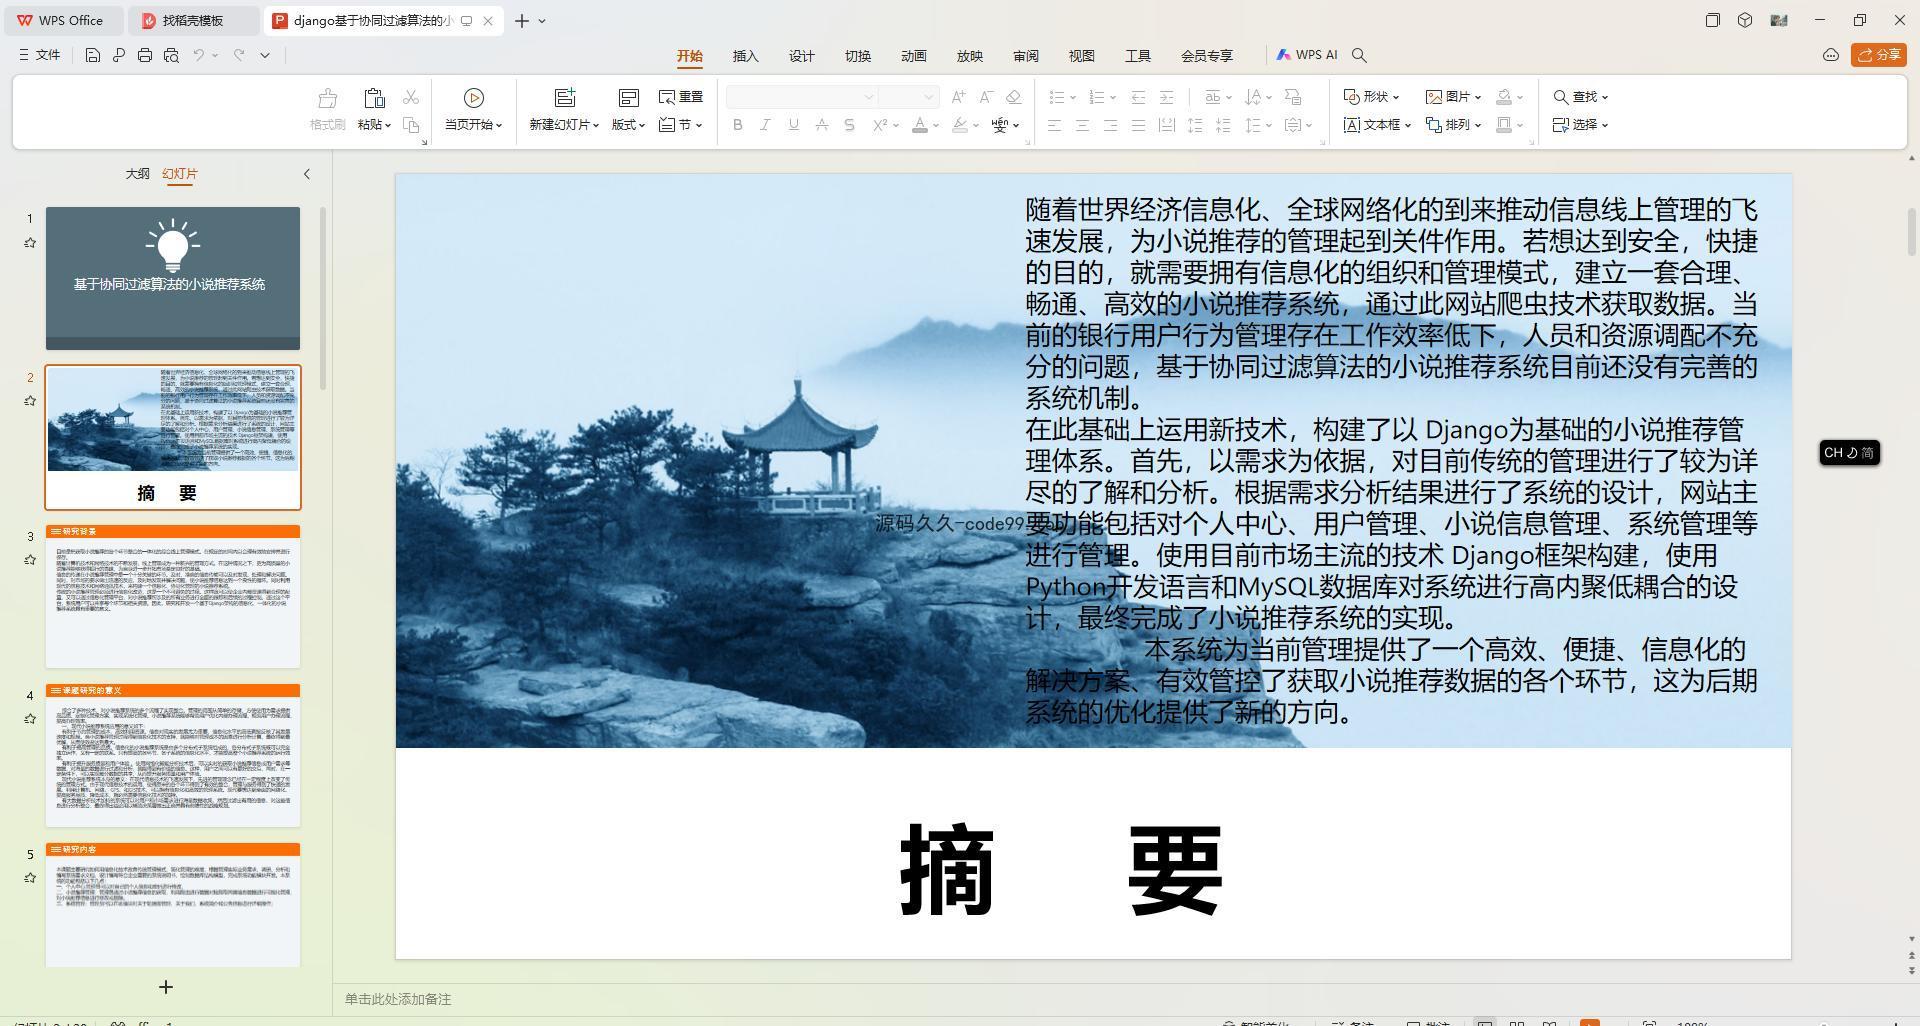Click Decrease Font Size A- icon

pos(986,97)
